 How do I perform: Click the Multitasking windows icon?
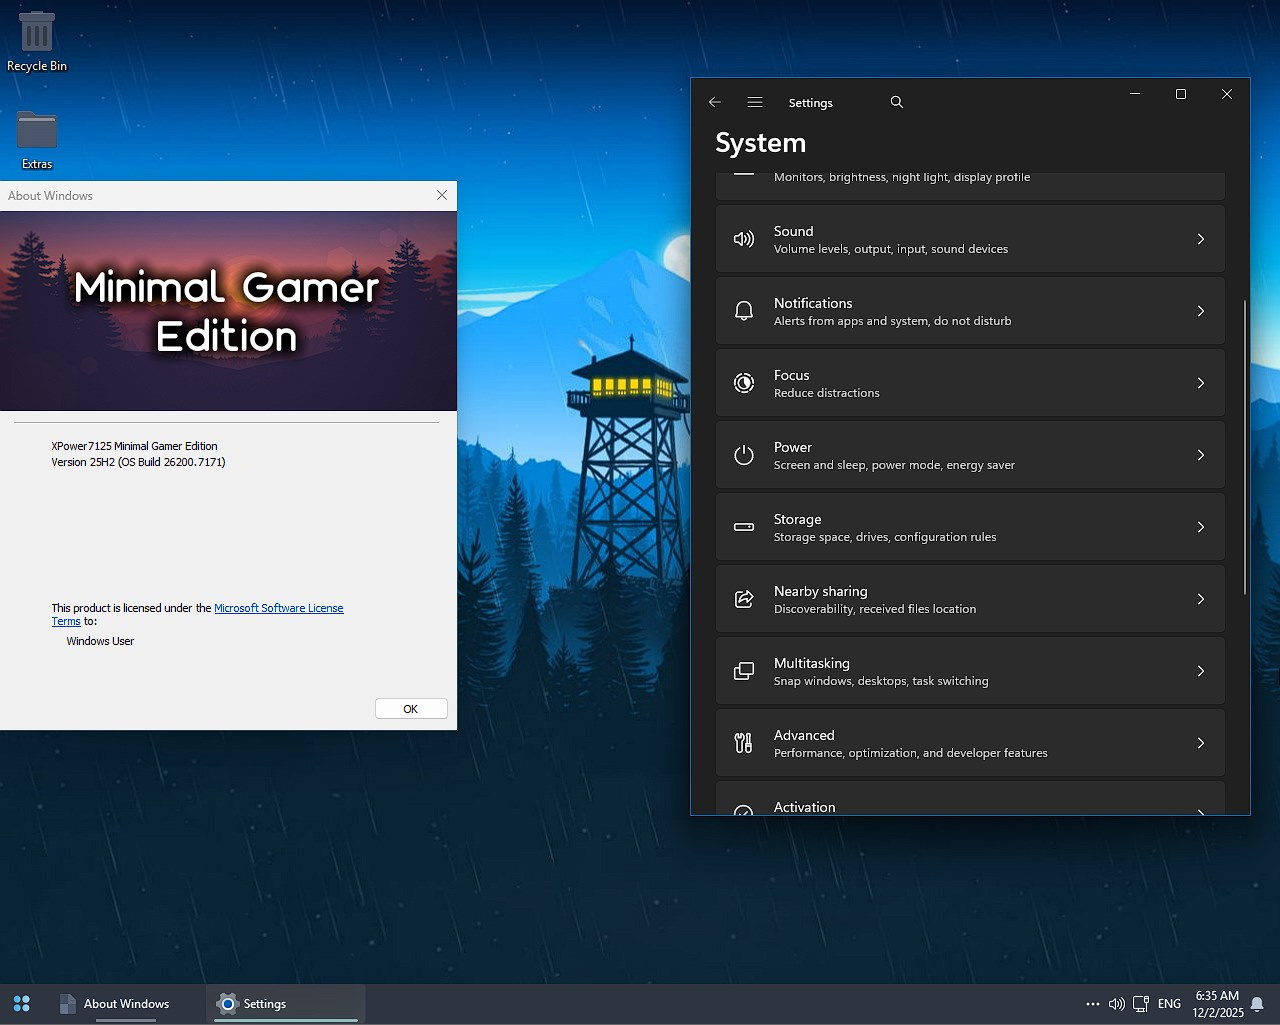[743, 671]
